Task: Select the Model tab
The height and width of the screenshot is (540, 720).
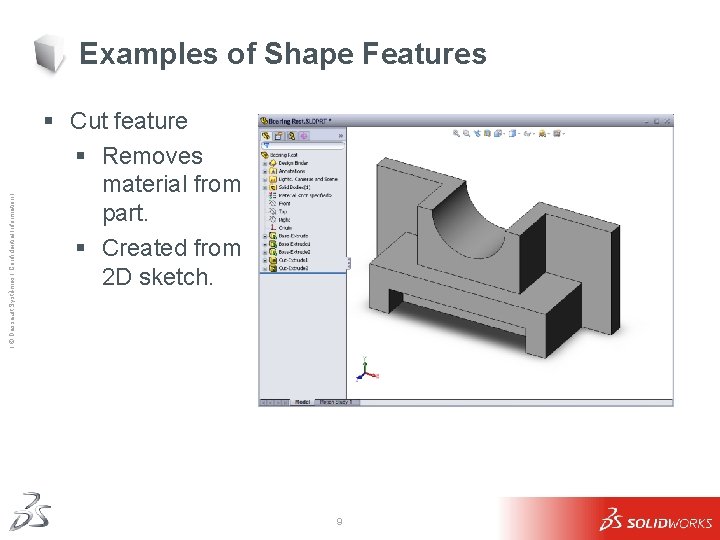Action: [302, 402]
